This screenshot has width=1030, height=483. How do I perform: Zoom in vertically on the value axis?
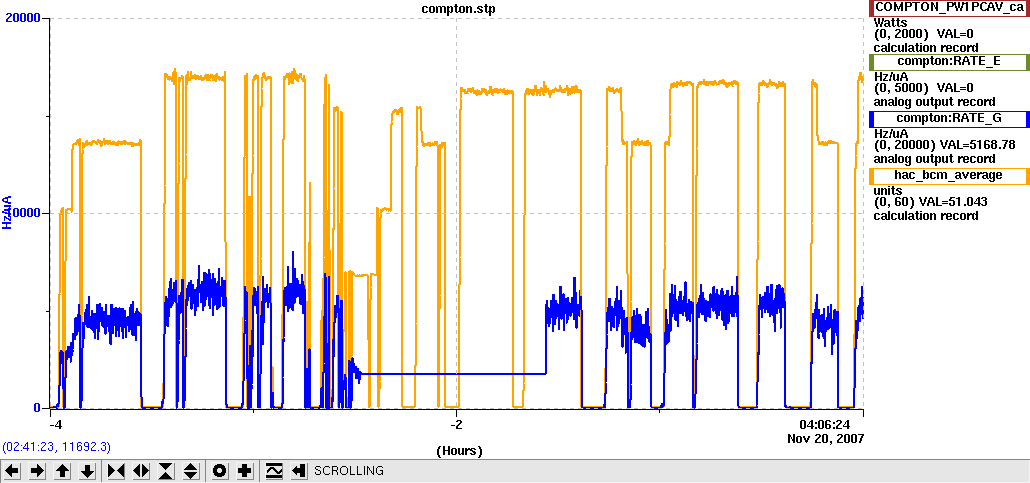click(166, 471)
